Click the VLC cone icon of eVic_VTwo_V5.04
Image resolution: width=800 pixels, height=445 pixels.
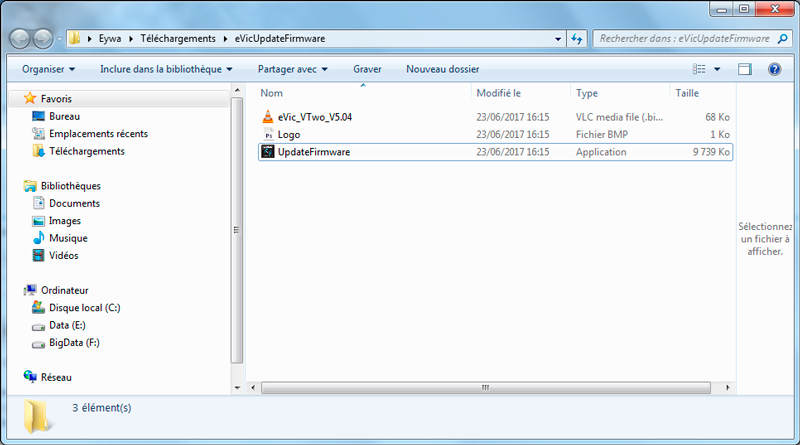click(268, 117)
